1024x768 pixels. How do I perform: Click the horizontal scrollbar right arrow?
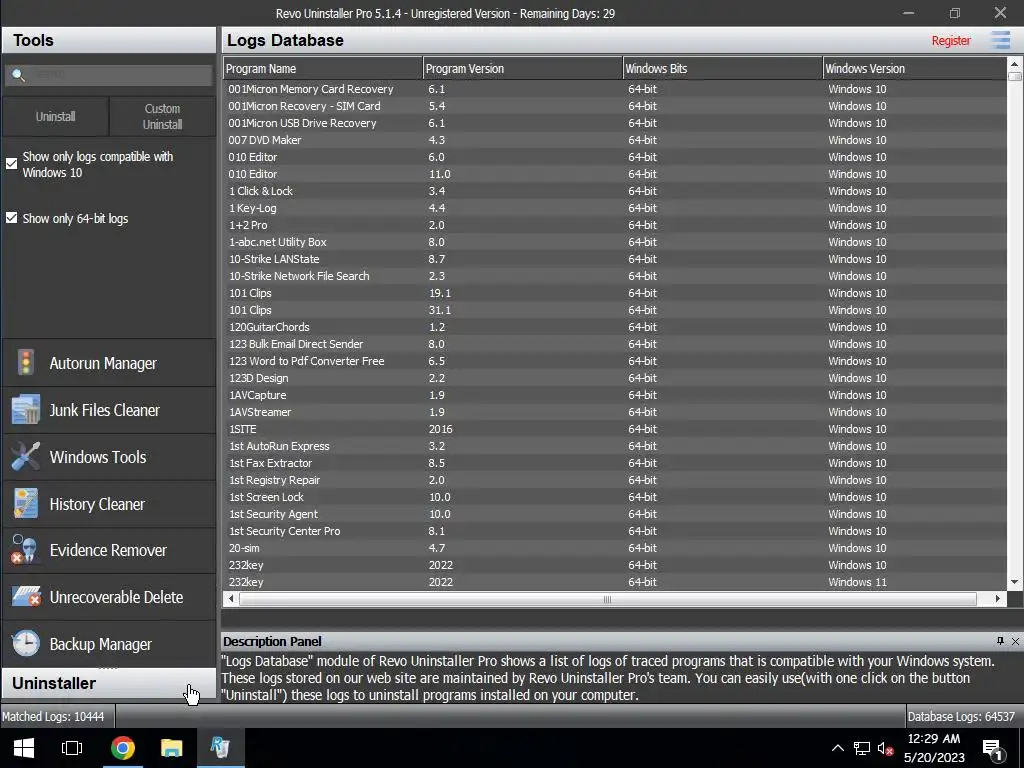pyautogui.click(x=997, y=599)
